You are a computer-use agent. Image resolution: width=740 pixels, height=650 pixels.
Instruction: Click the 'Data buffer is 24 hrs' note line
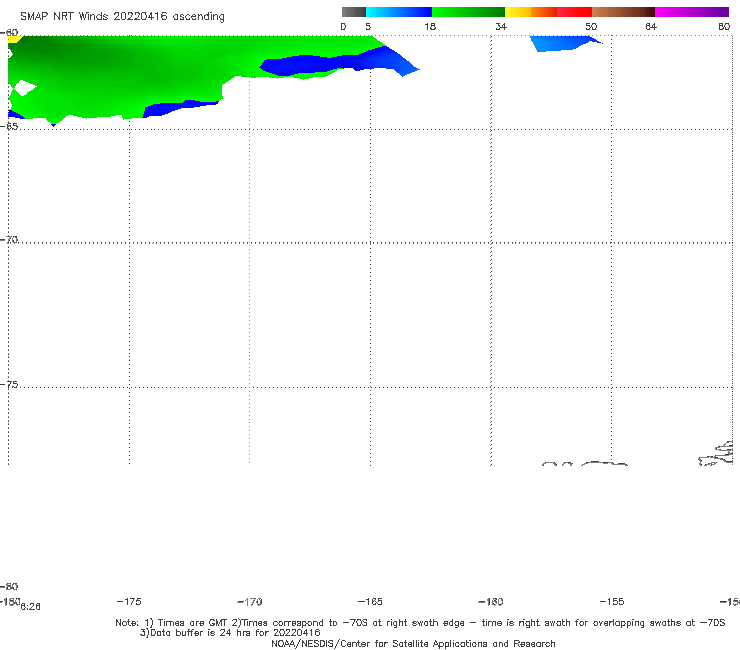(x=230, y=633)
